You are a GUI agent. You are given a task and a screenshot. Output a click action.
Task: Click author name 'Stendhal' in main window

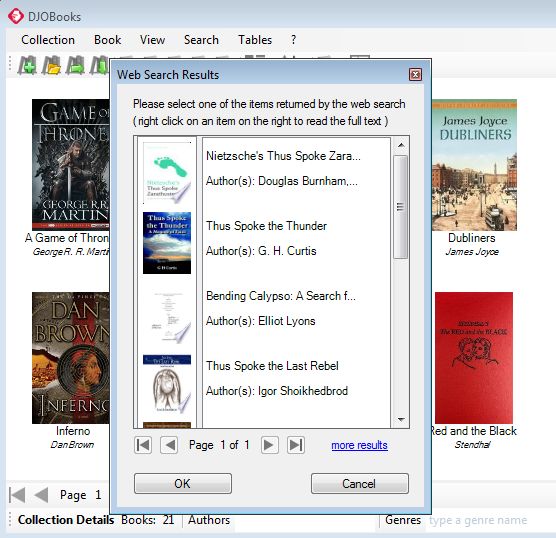point(473,445)
